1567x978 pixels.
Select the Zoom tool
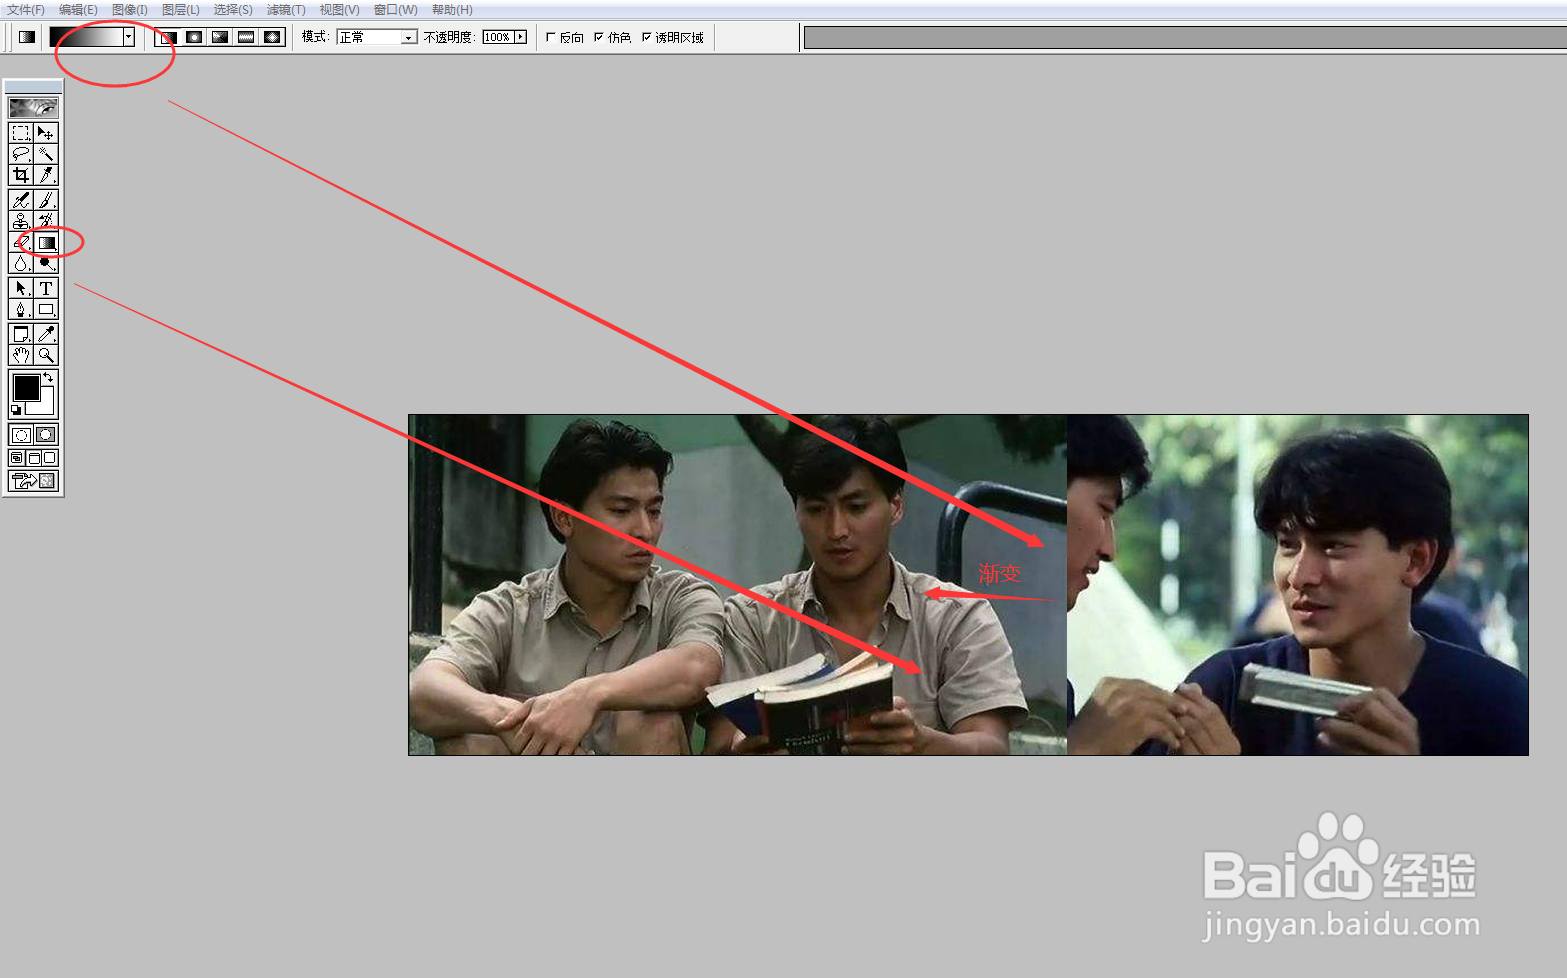coord(46,355)
